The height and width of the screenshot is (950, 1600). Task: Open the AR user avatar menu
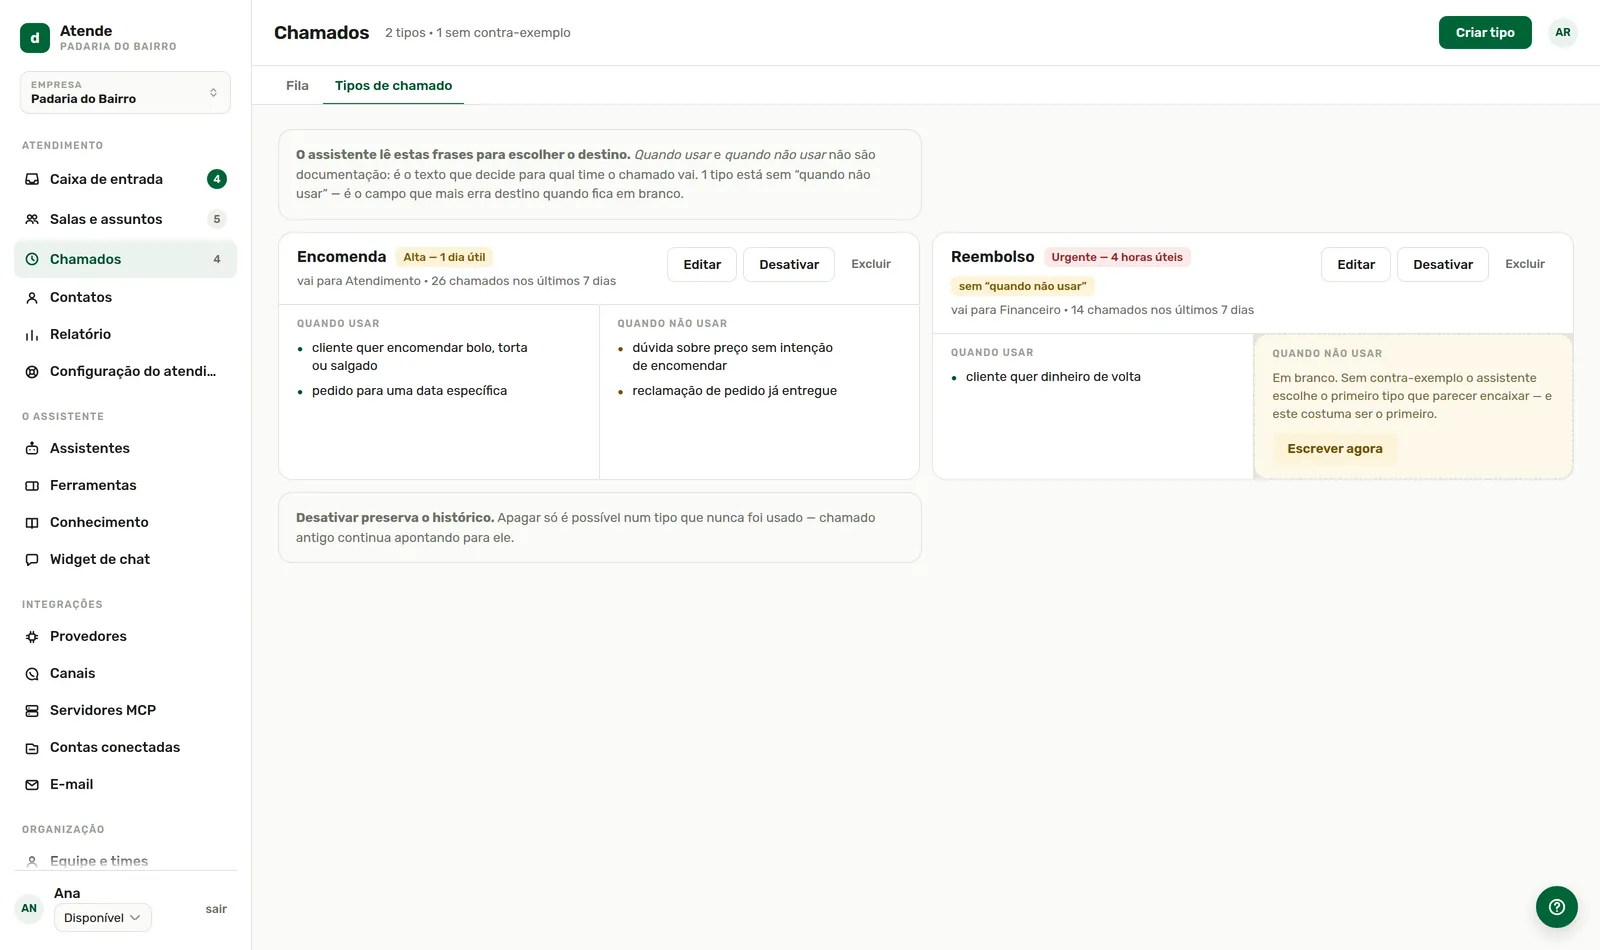point(1563,32)
